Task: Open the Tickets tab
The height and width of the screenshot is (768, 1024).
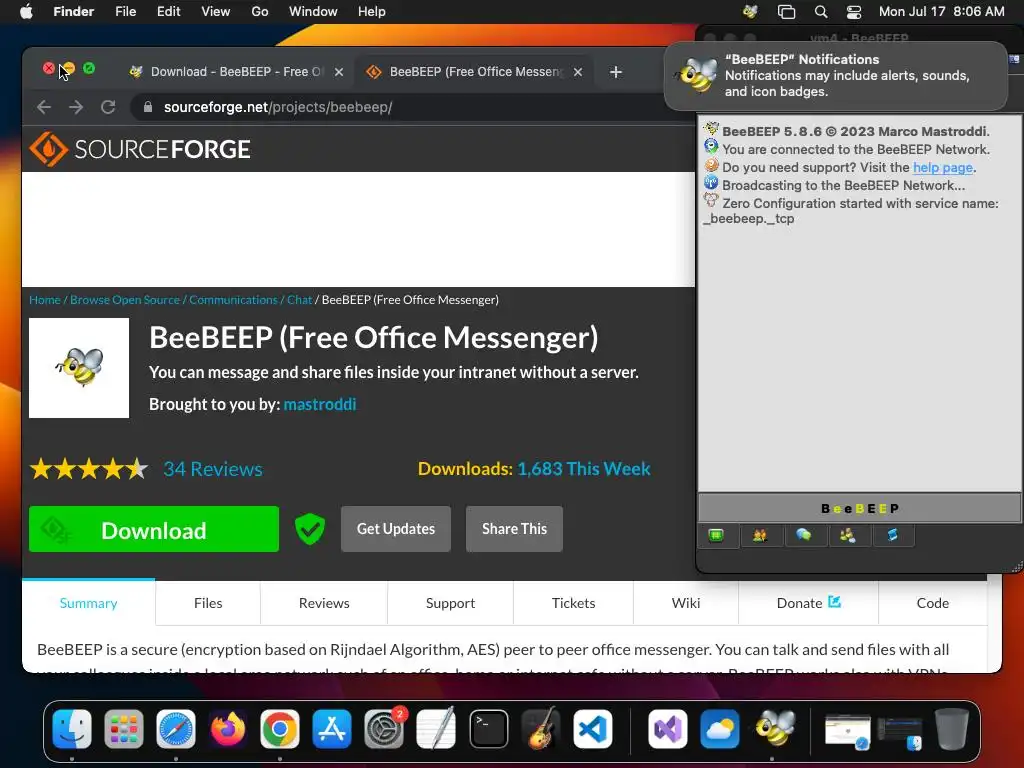Action: coord(573,603)
